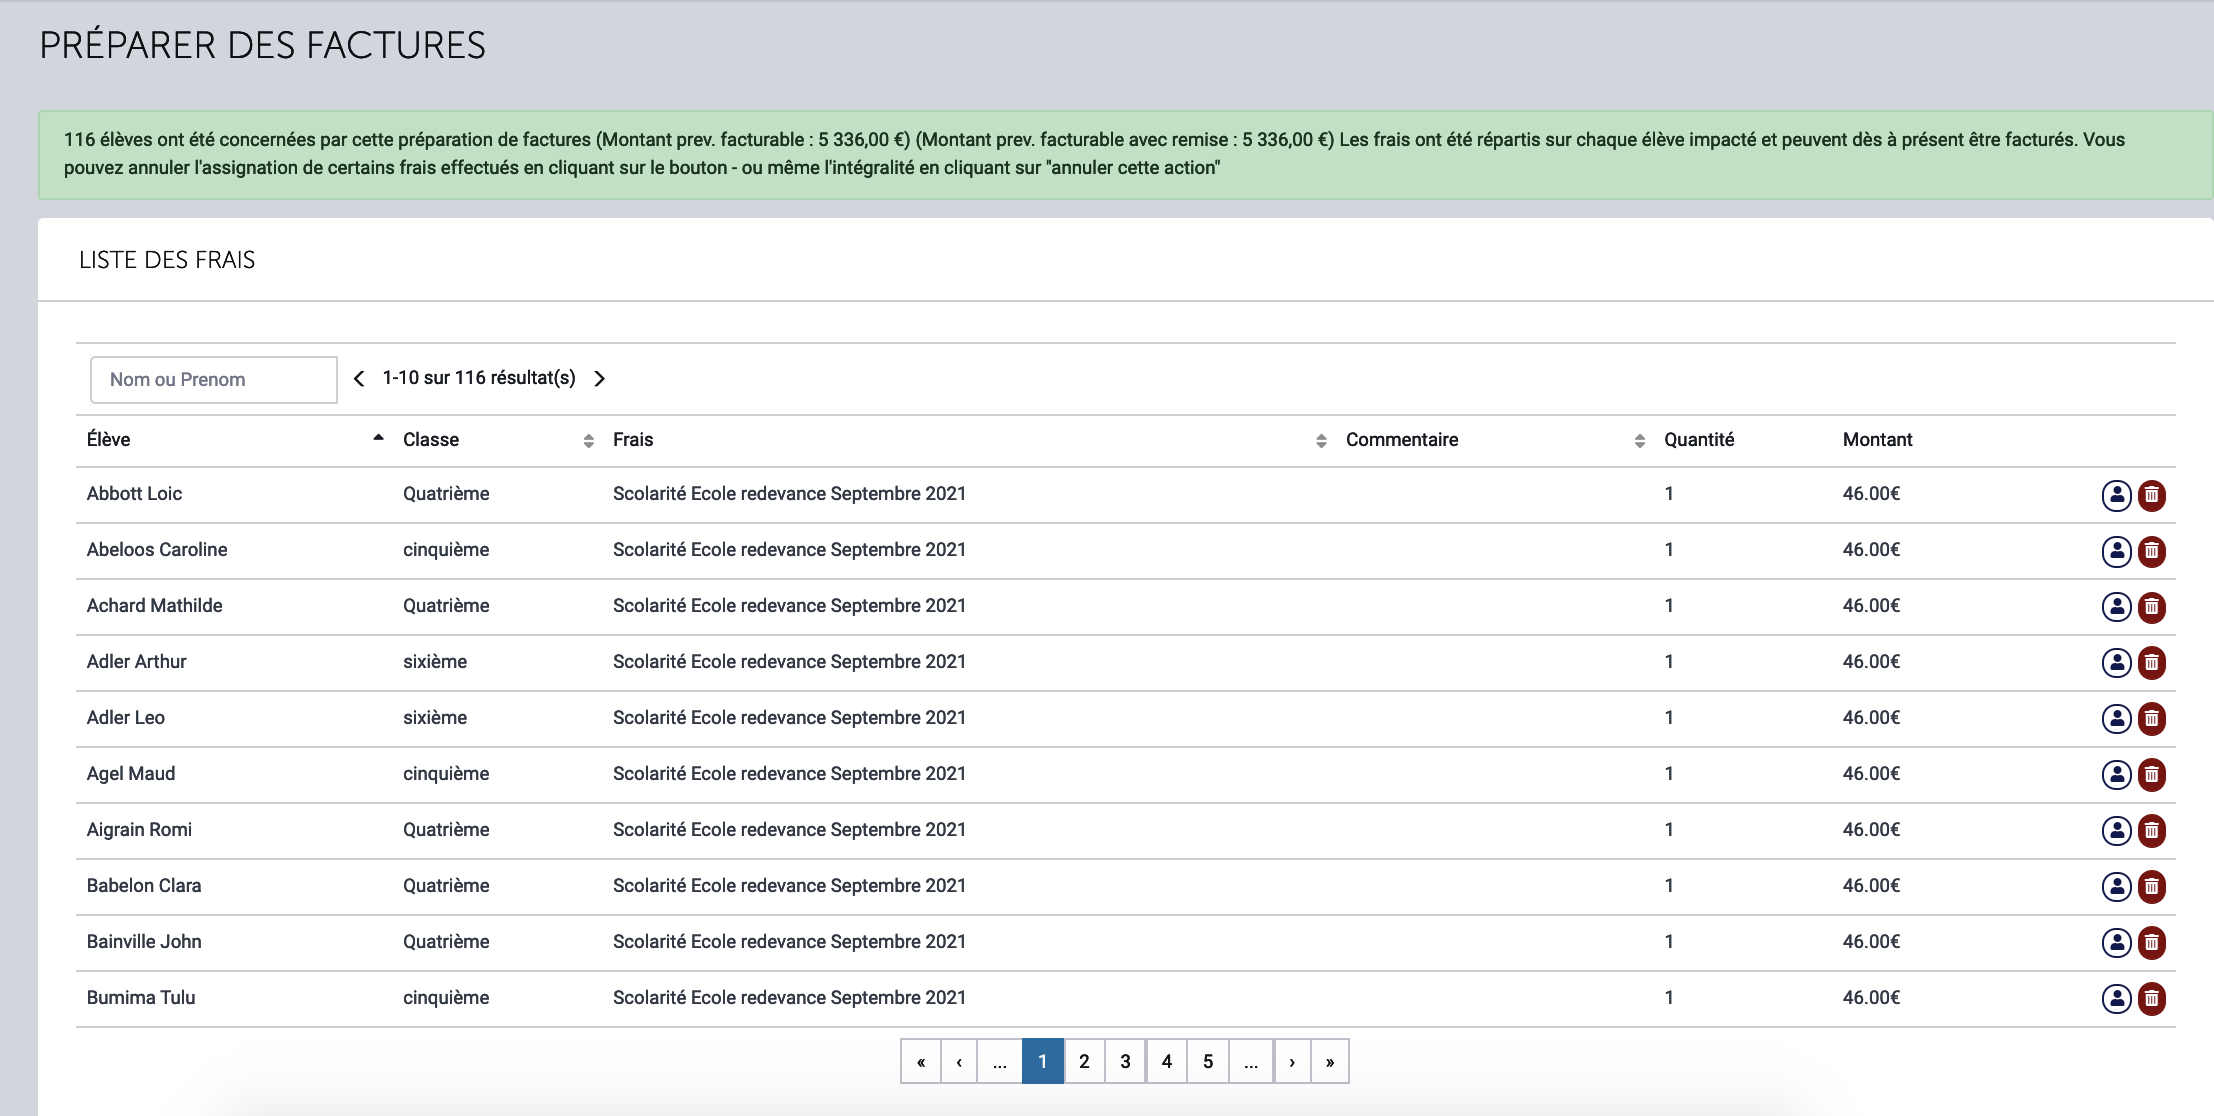Select page 3 in pagination
Viewport: 2214px width, 1116px height.
click(1125, 1061)
